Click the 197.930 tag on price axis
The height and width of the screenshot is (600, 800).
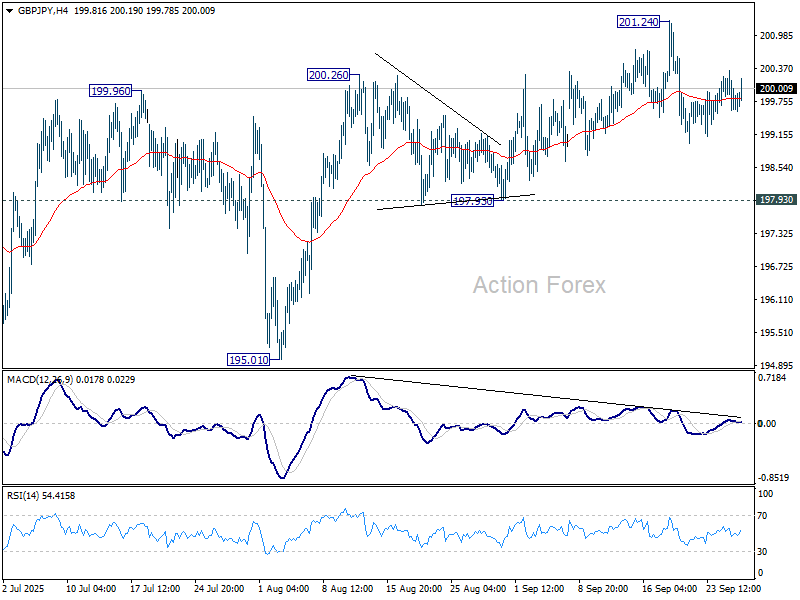777,200
